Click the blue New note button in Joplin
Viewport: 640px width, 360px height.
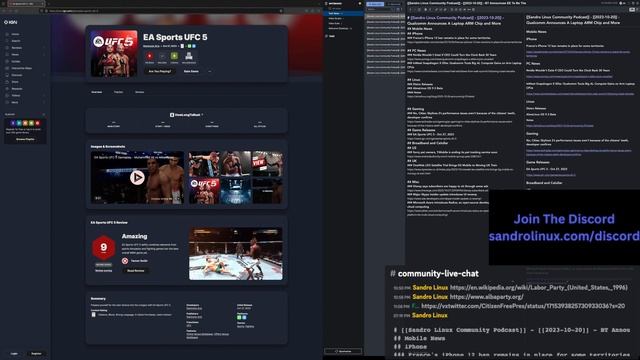click(x=375, y=4)
